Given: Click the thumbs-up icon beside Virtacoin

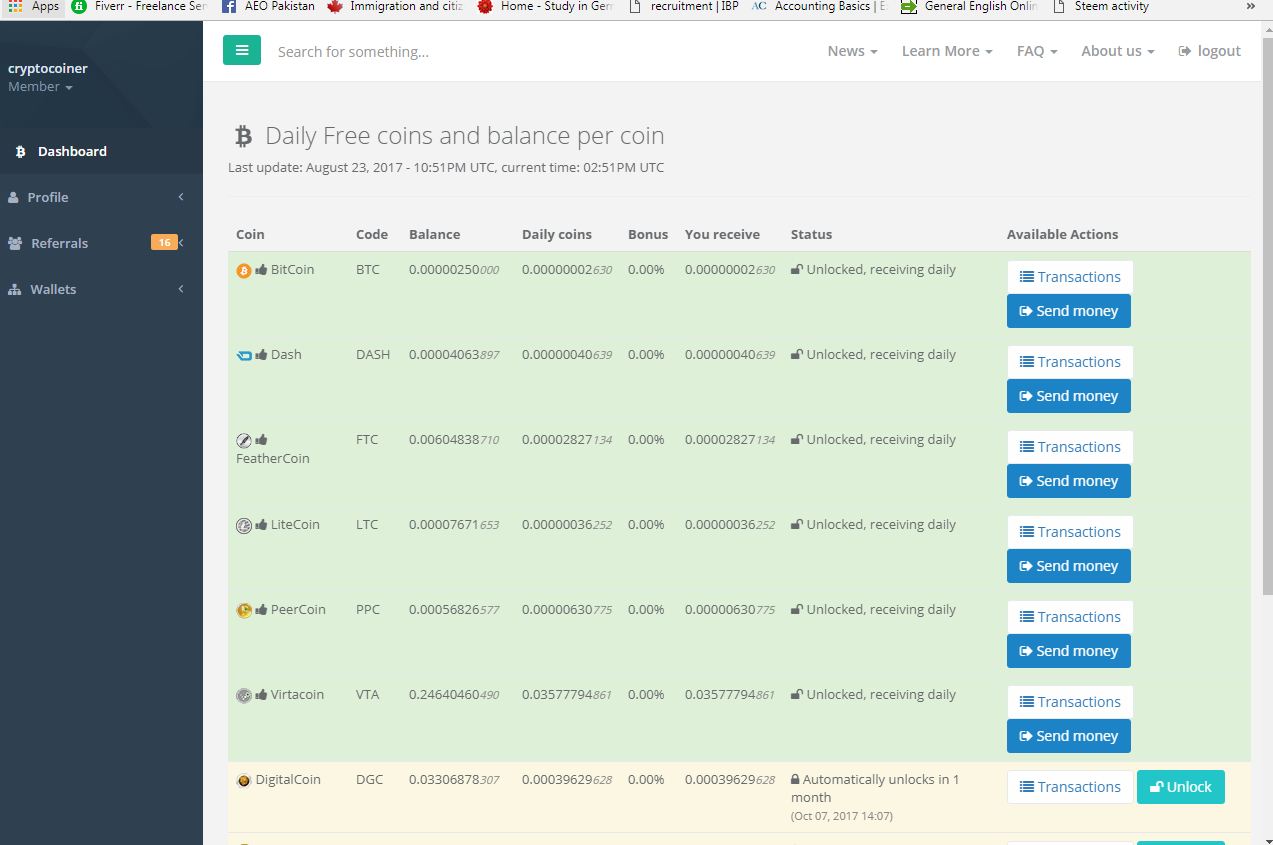Looking at the screenshot, I should pos(261,694).
